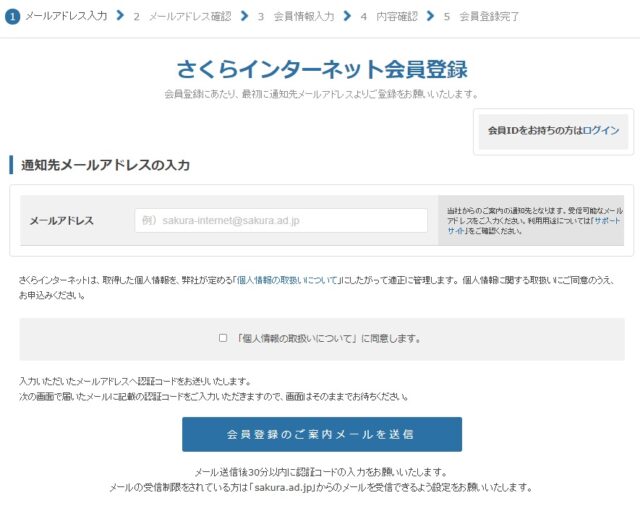Click the メール送信後30分以内 notice text
Viewport: 640px width, 511px height.
tap(321, 472)
